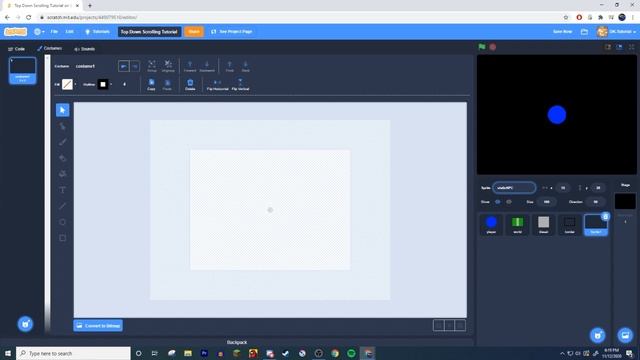
Task: Click the Delete trash icon
Action: (x=190, y=84)
